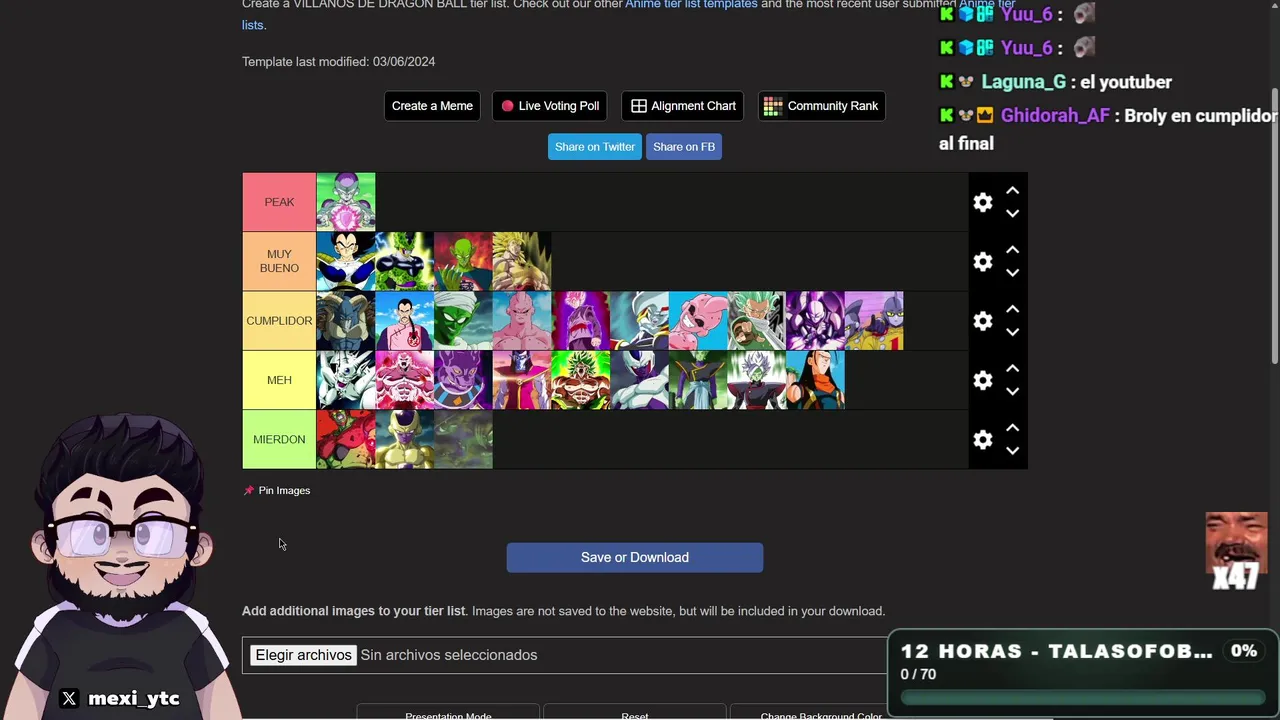Move MUY BUENO row down
Screen dimensions: 1280x720
[1012, 272]
